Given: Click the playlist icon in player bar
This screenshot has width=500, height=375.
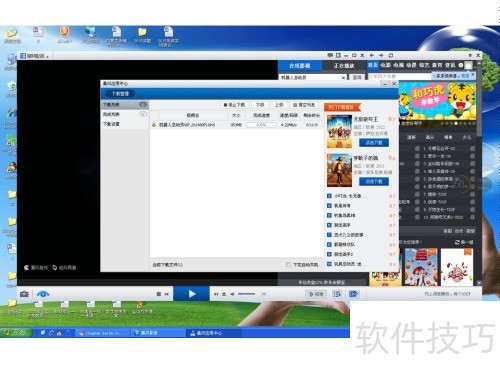Looking at the screenshot, I should click(x=337, y=294).
